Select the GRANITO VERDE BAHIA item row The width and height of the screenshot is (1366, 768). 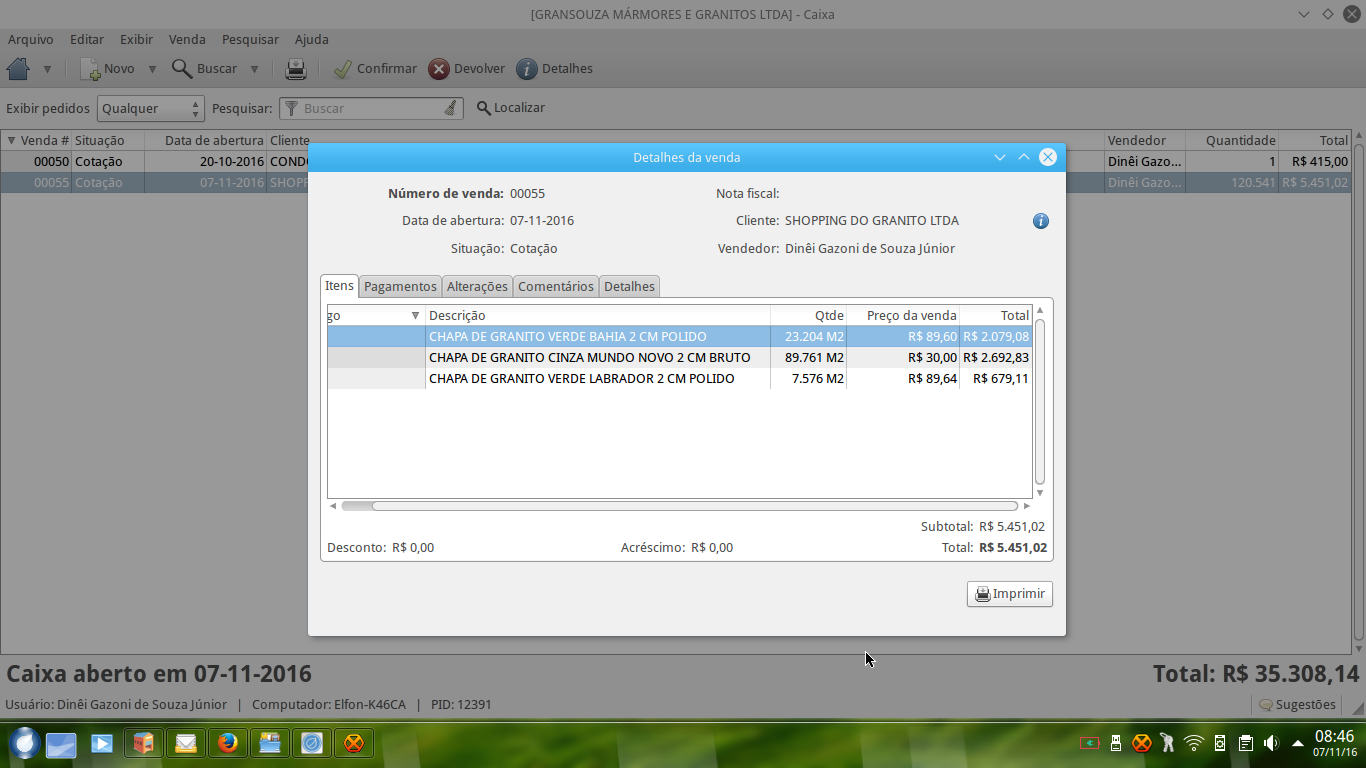point(679,336)
